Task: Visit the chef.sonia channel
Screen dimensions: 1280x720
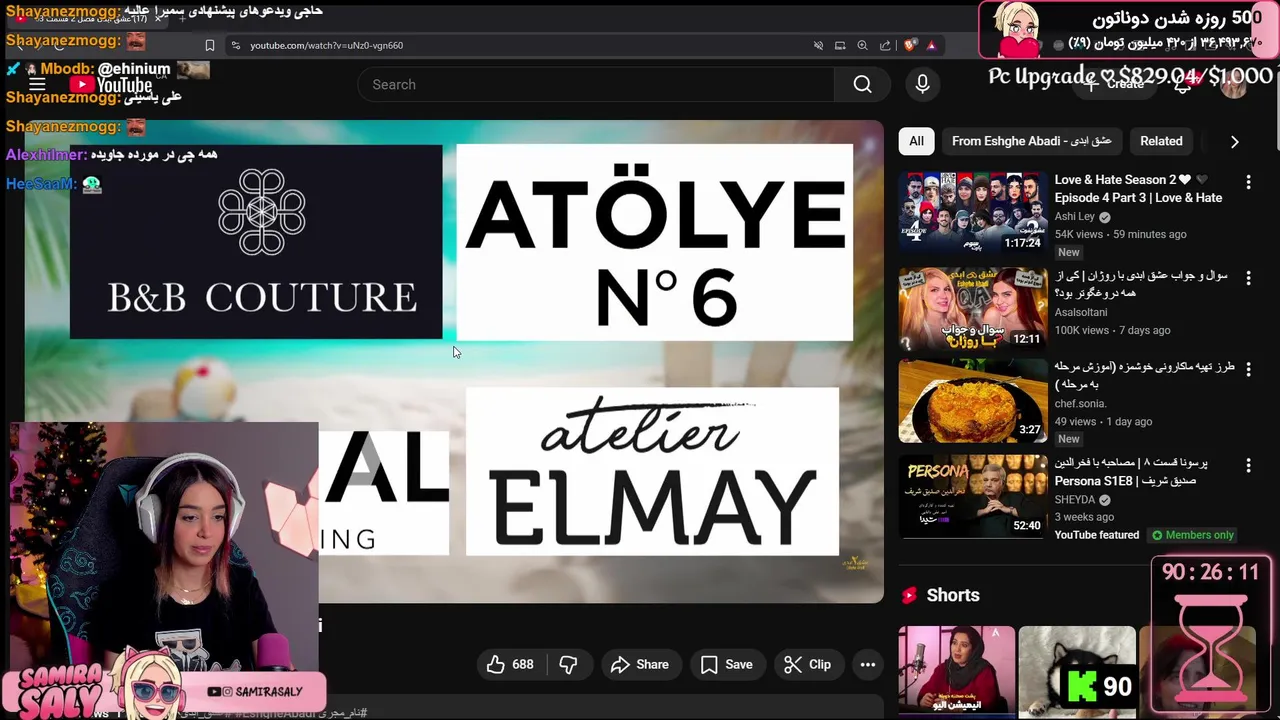Action: click(1082, 404)
